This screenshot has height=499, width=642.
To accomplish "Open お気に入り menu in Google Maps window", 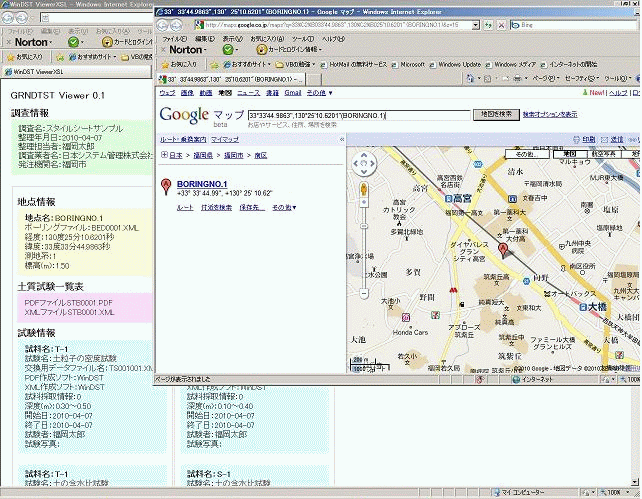I will (x=267, y=39).
